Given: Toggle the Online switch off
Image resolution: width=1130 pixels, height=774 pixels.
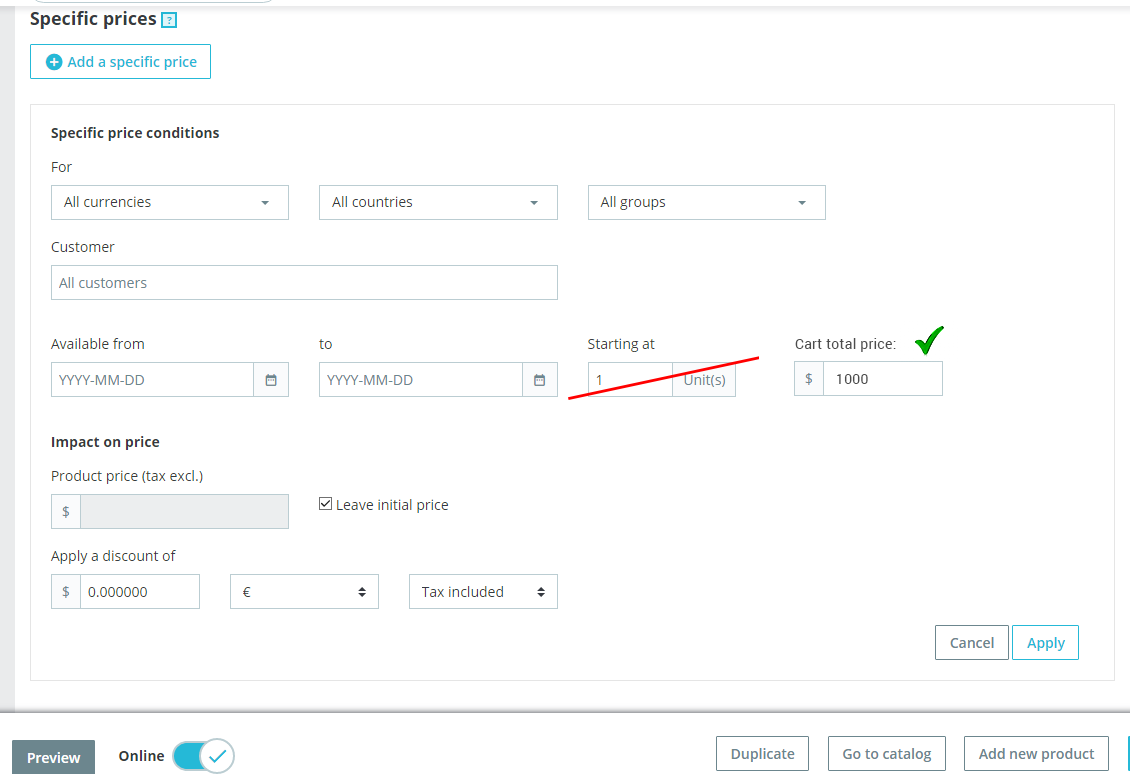Looking at the screenshot, I should (203, 756).
